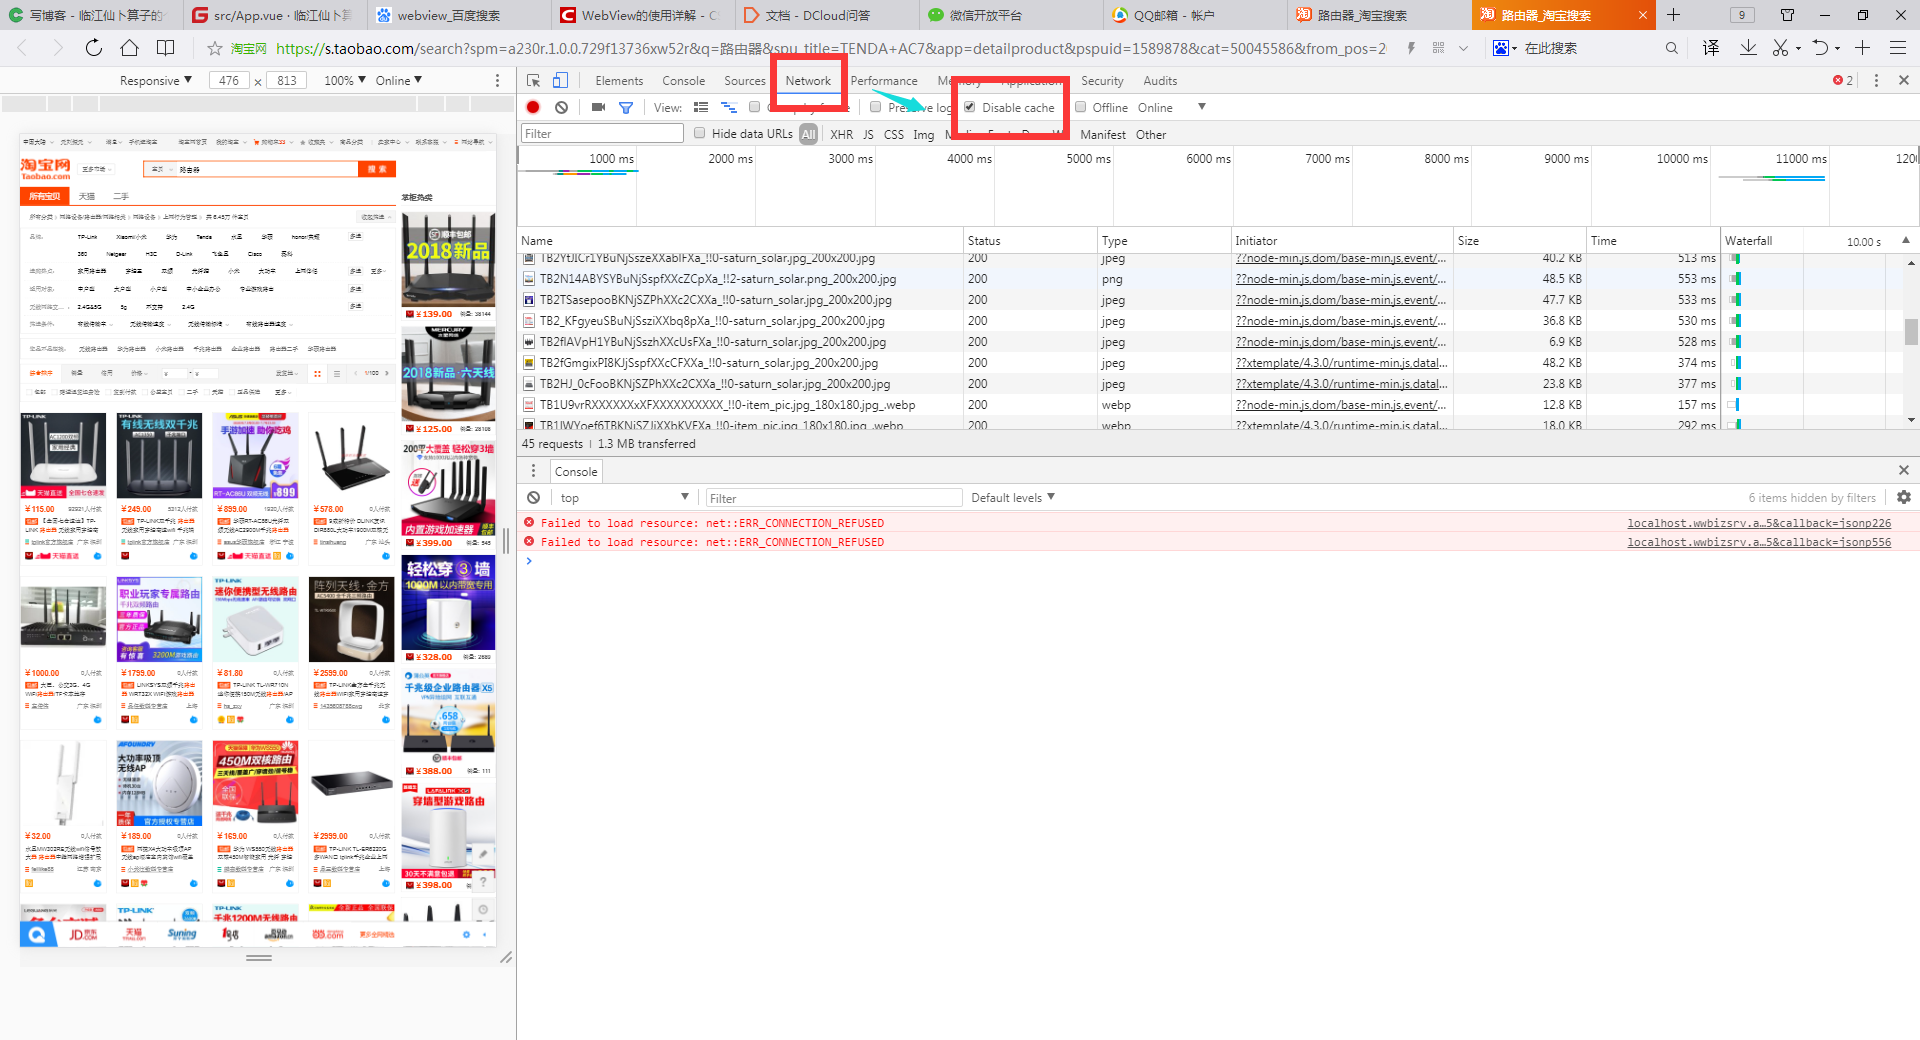Screen dimensions: 1920x1040
Task: Show the page QR code icon
Action: point(1438,48)
